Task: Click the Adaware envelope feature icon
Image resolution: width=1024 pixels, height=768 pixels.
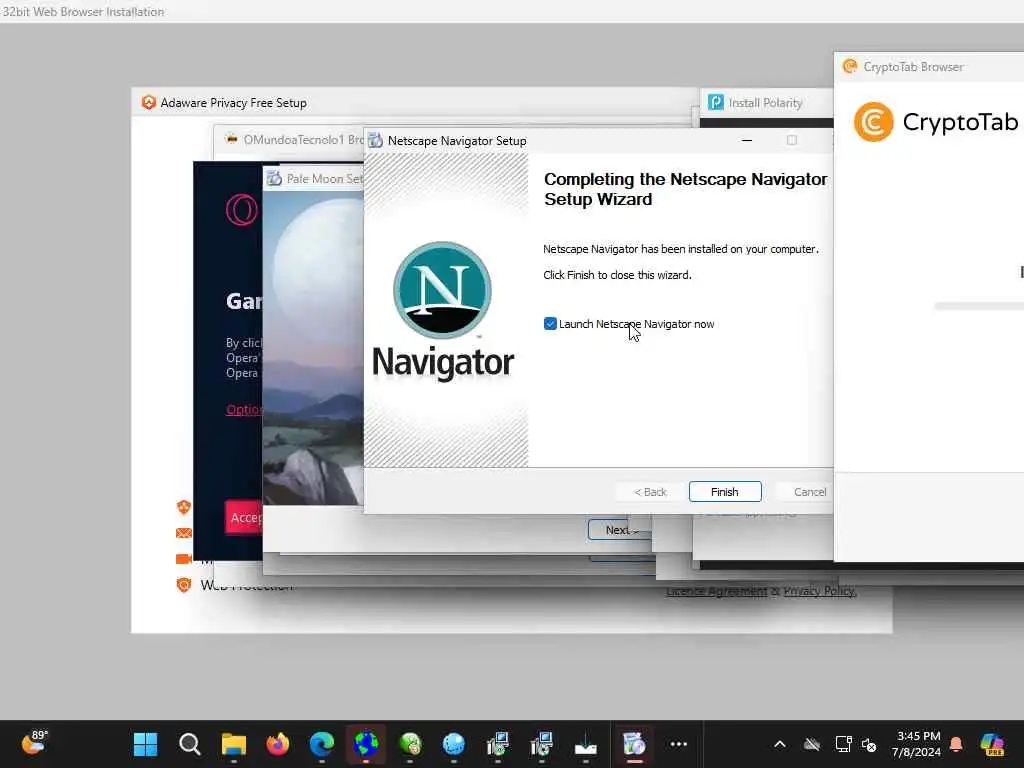Action: 184,533
